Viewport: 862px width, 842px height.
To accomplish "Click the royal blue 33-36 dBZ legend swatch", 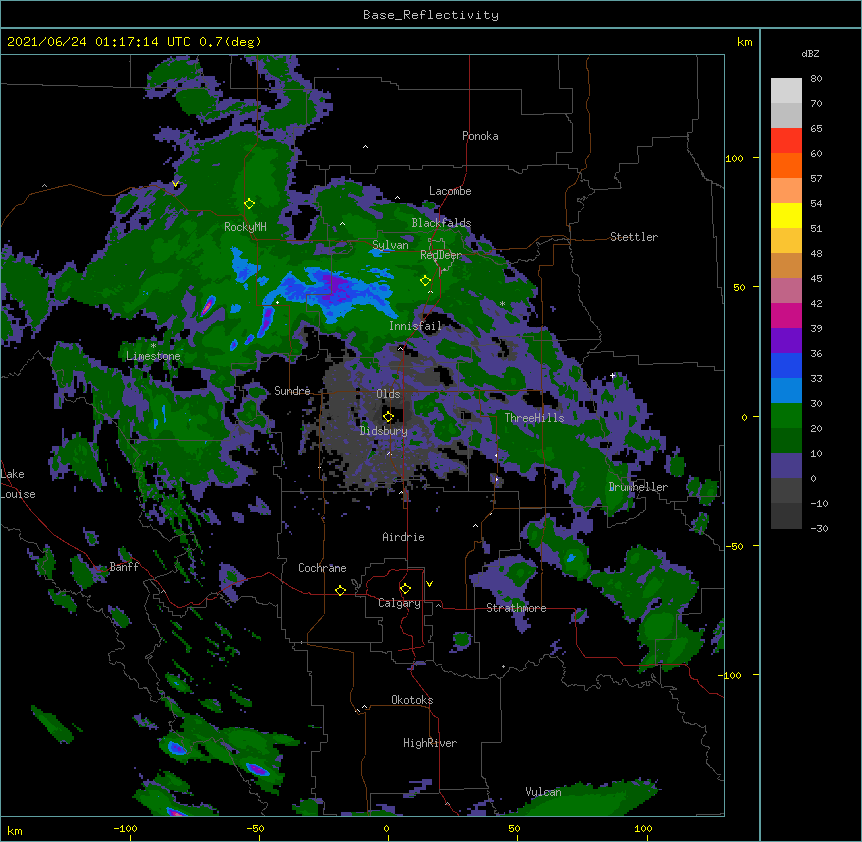I will pyautogui.click(x=786, y=365).
